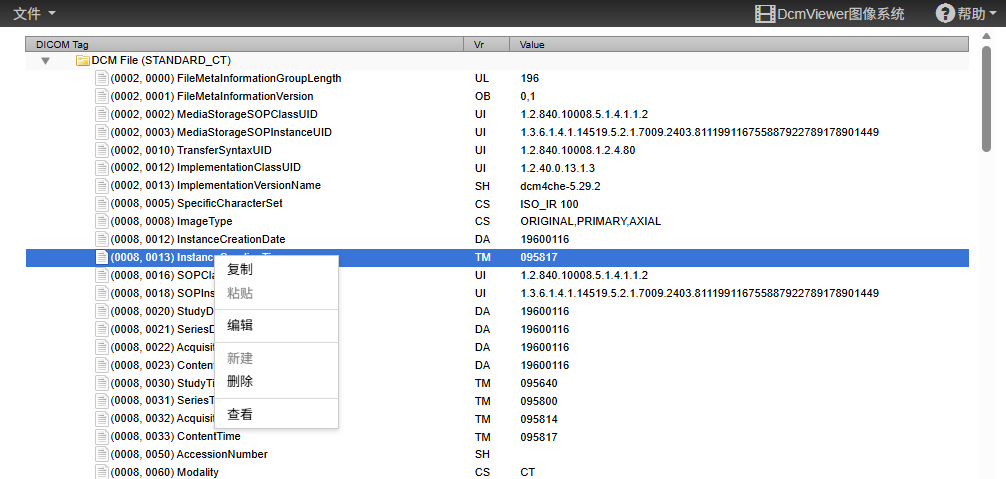Viewport: 1006px width, 479px height.
Task: Choose 删除 from the context menu
Action: [x=240, y=382]
